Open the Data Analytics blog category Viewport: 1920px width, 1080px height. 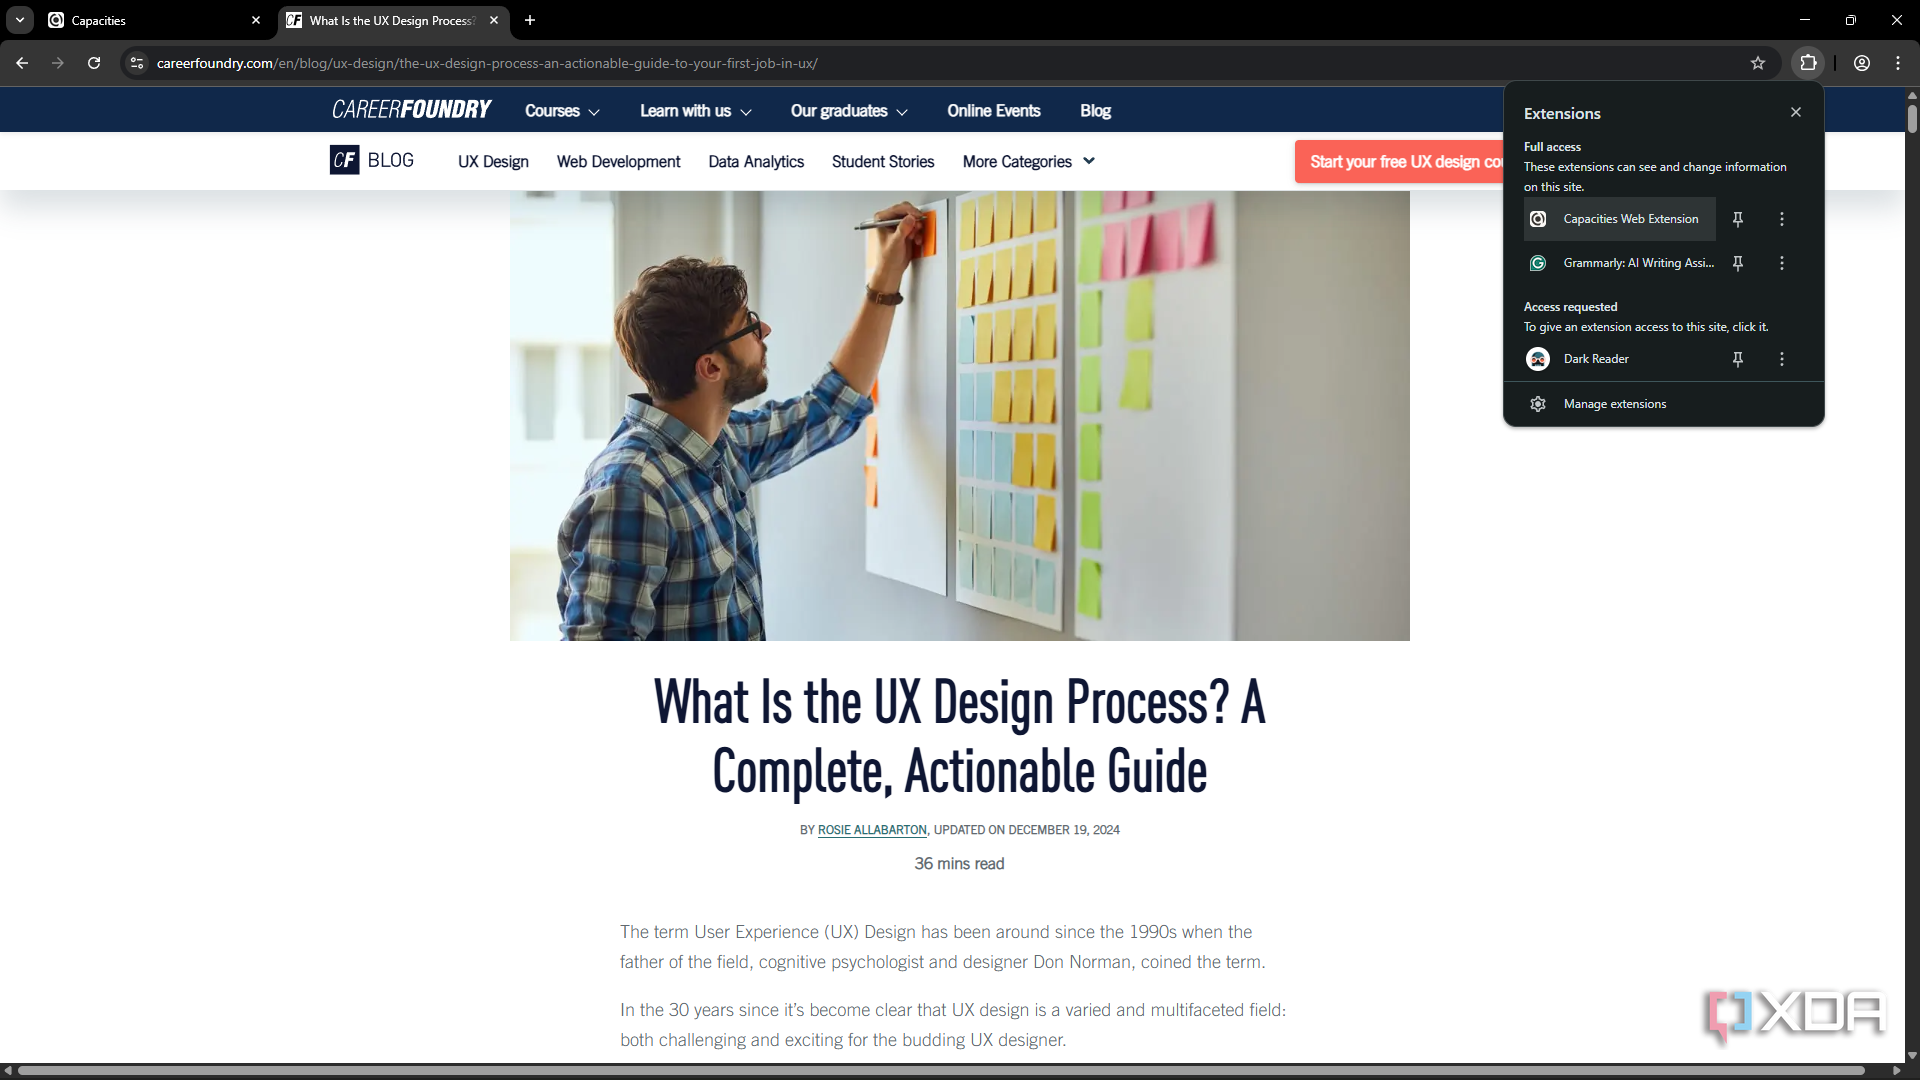756,162
